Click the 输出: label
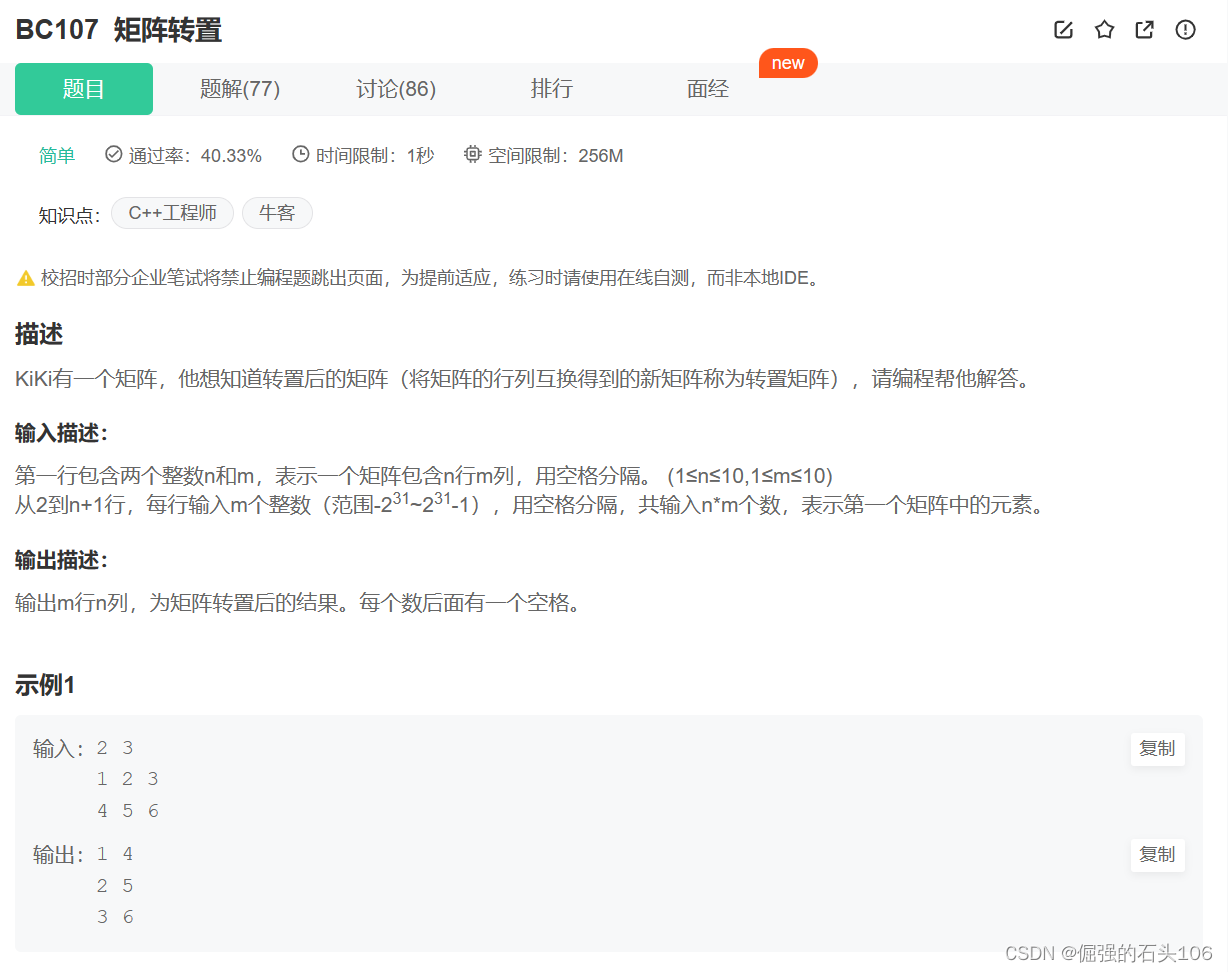1228x972 pixels. 60,854
